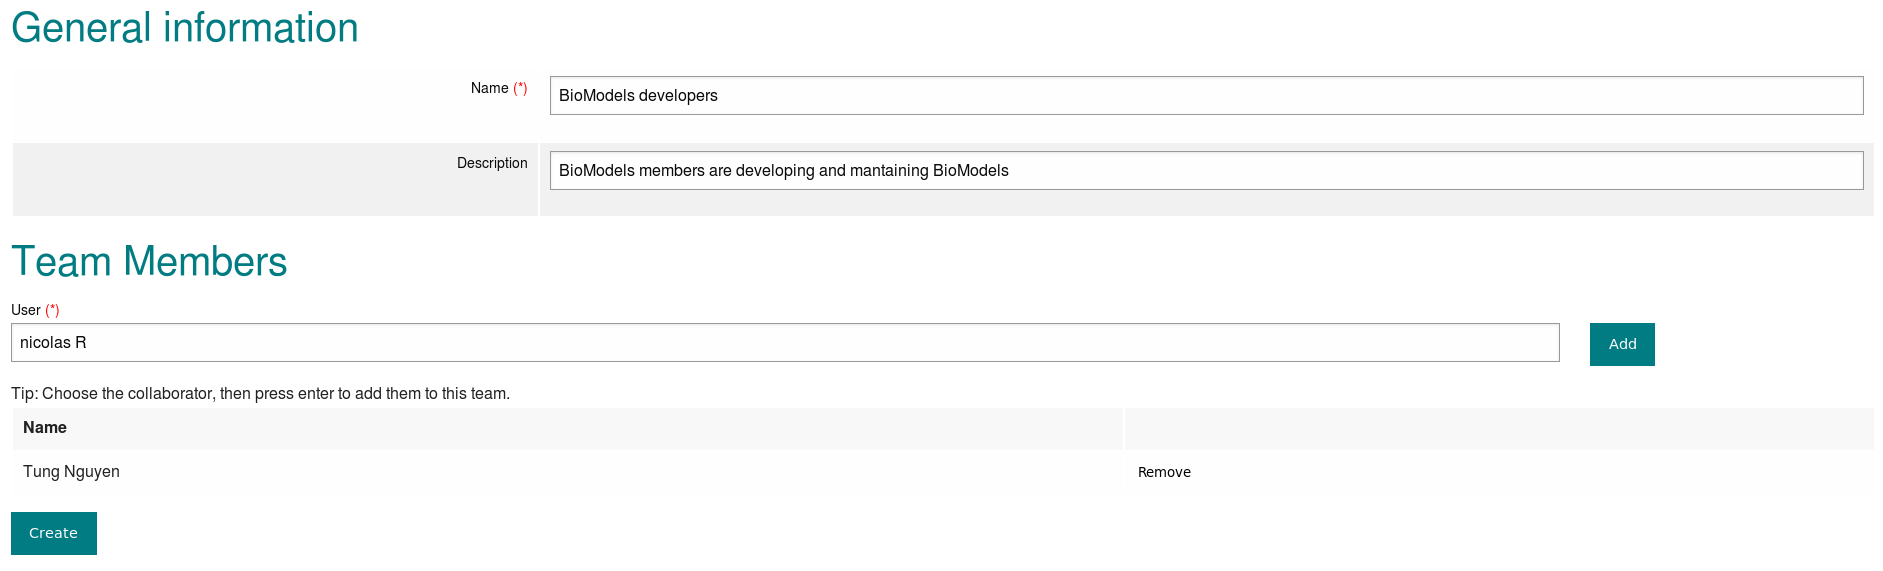Click the word 'developers' in the Name field
The width and height of the screenshot is (1883, 571).
(x=678, y=96)
